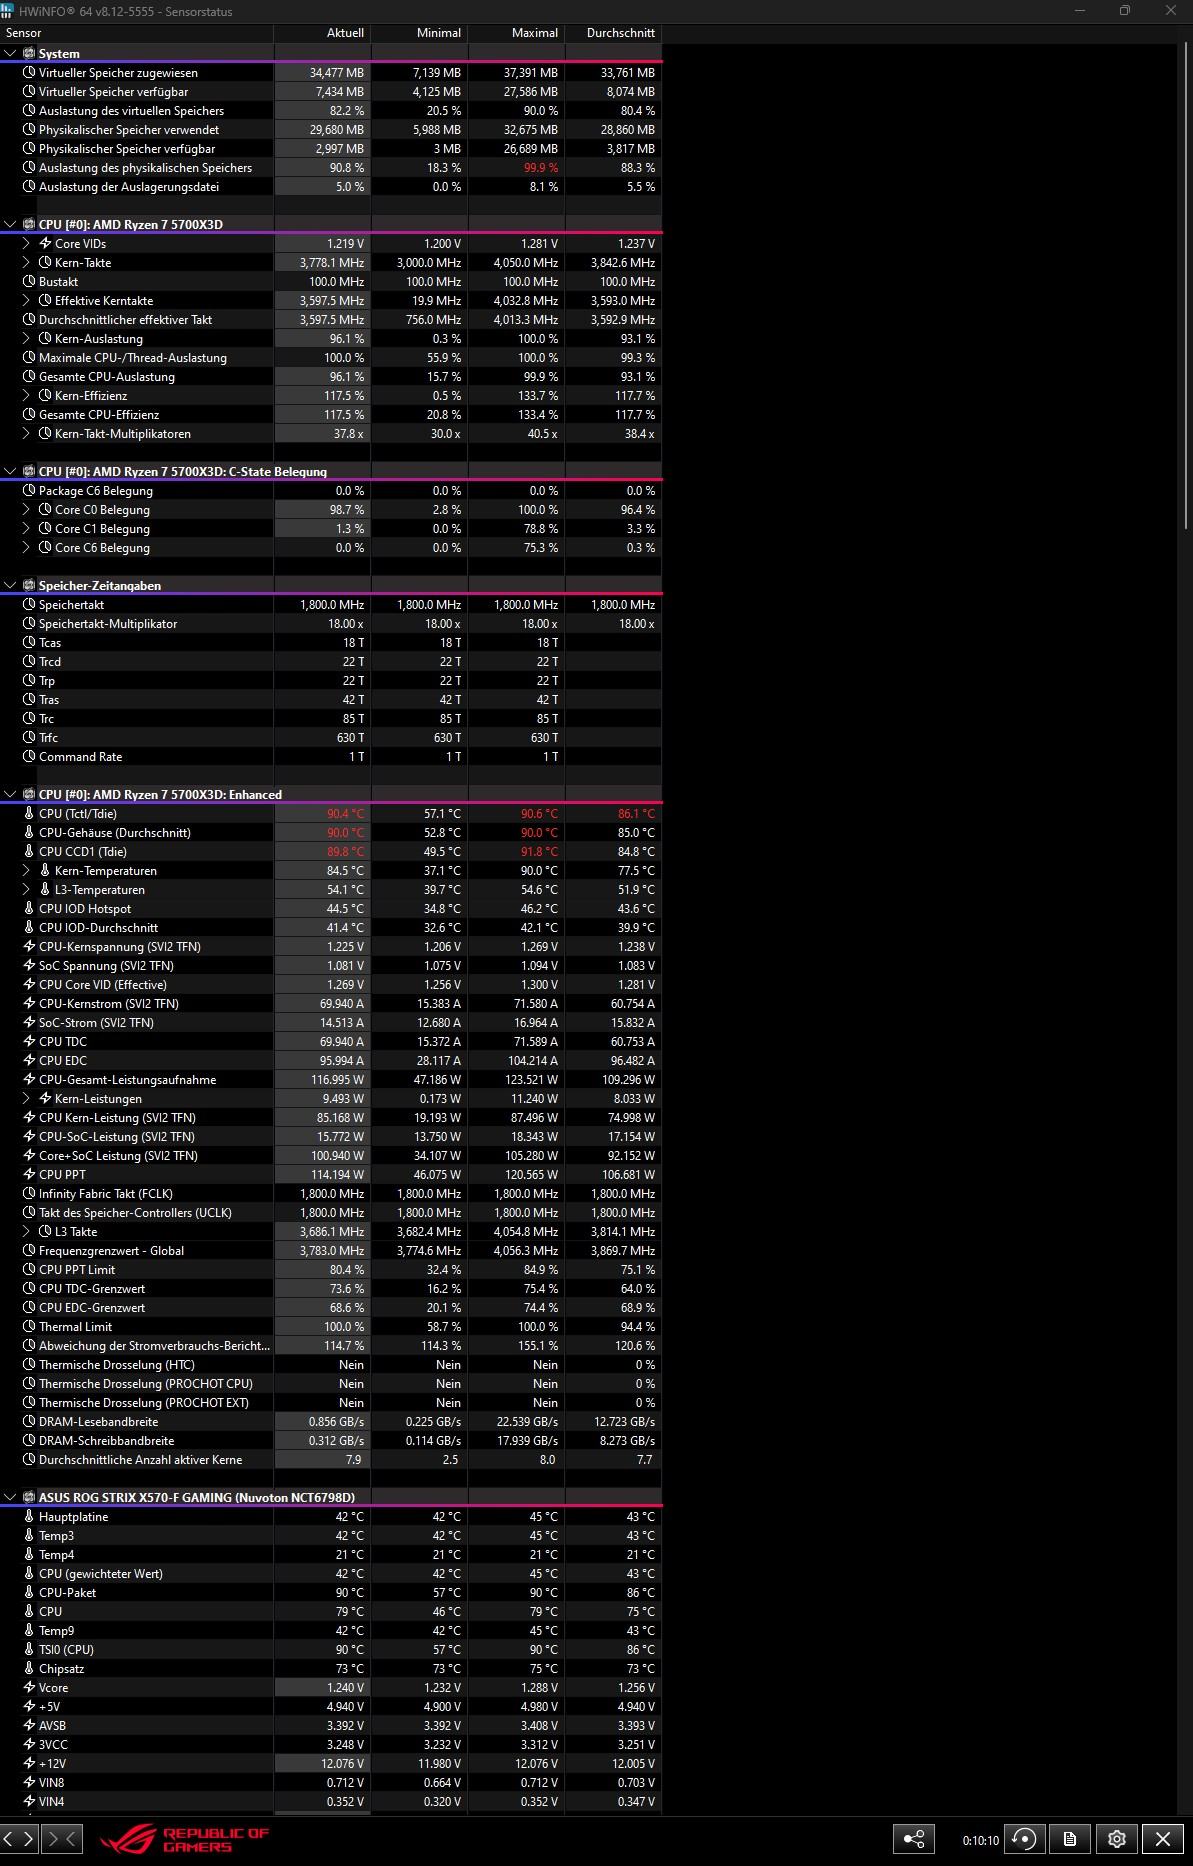Click lightning icon of CPU EDC
The height and width of the screenshot is (1866, 1193).
click(x=29, y=1060)
